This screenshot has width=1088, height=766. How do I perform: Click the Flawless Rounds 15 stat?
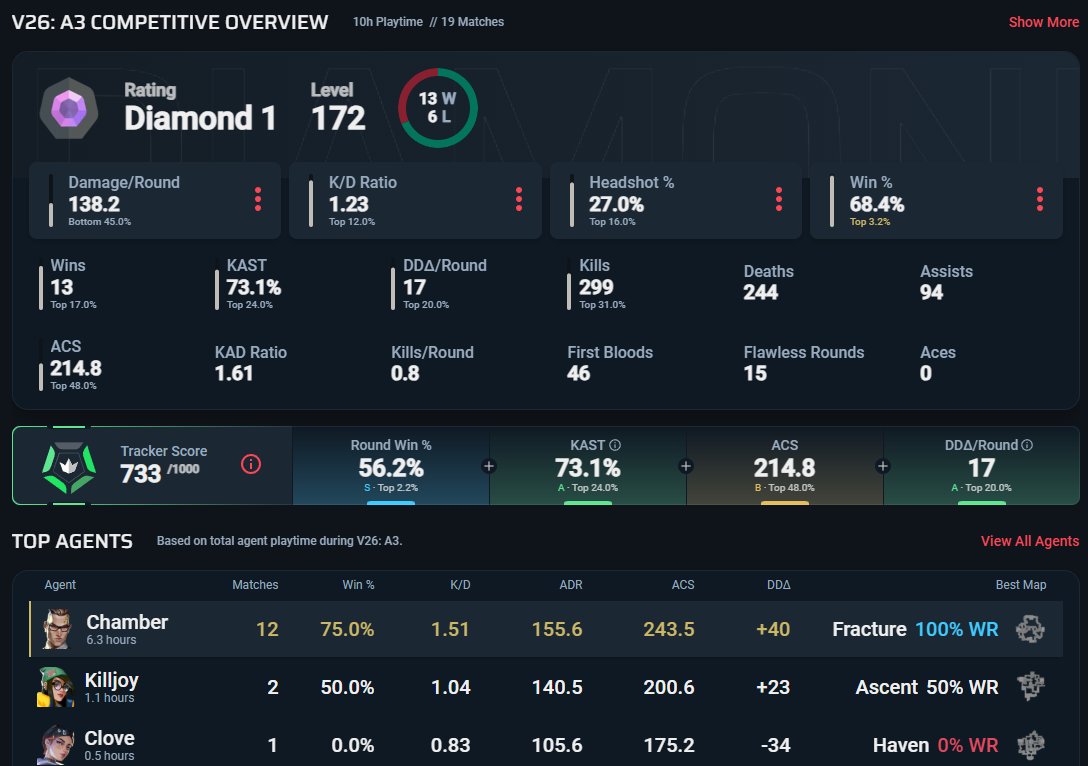click(804, 363)
